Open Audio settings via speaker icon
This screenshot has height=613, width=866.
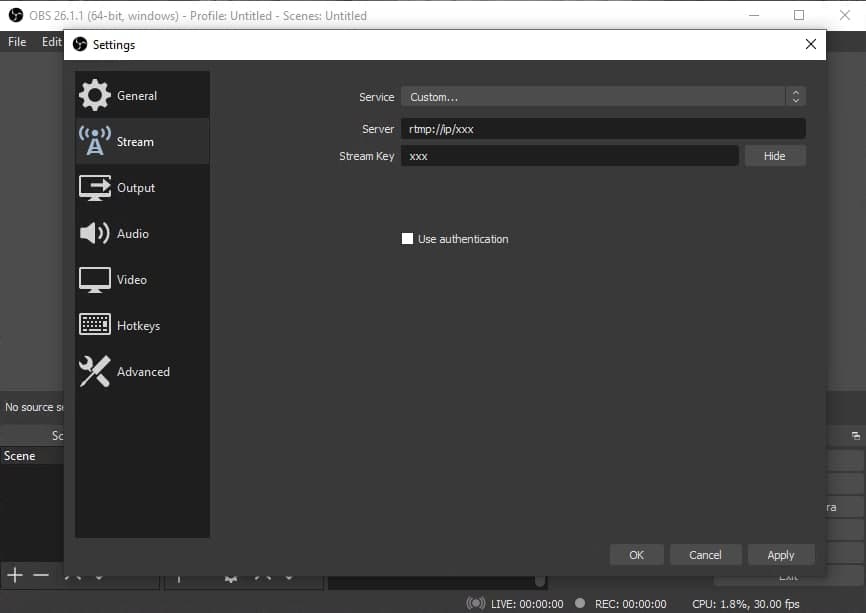click(95, 234)
